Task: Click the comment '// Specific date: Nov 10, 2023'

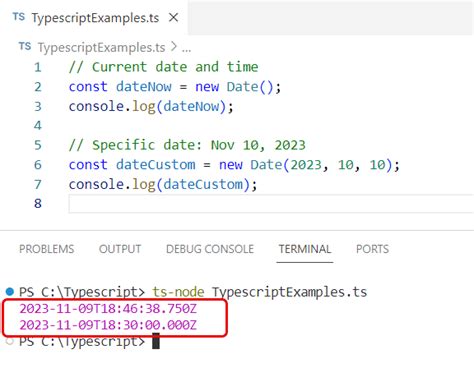Action: coord(187,145)
